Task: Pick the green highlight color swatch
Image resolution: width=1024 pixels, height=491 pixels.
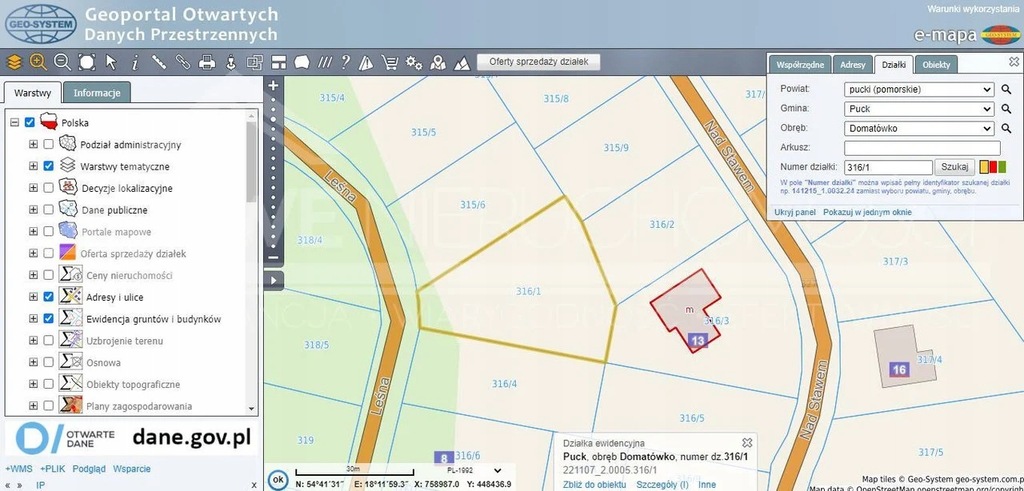Action: pos(1002,167)
